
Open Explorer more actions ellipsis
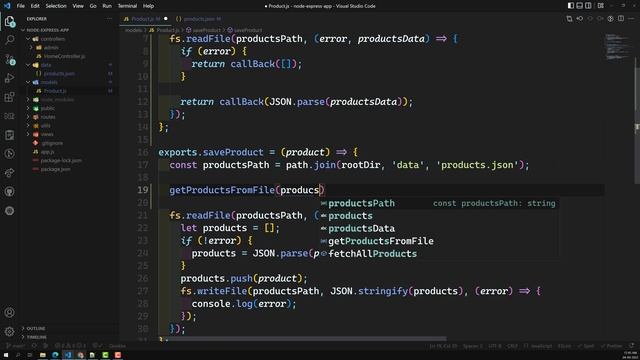109,19
